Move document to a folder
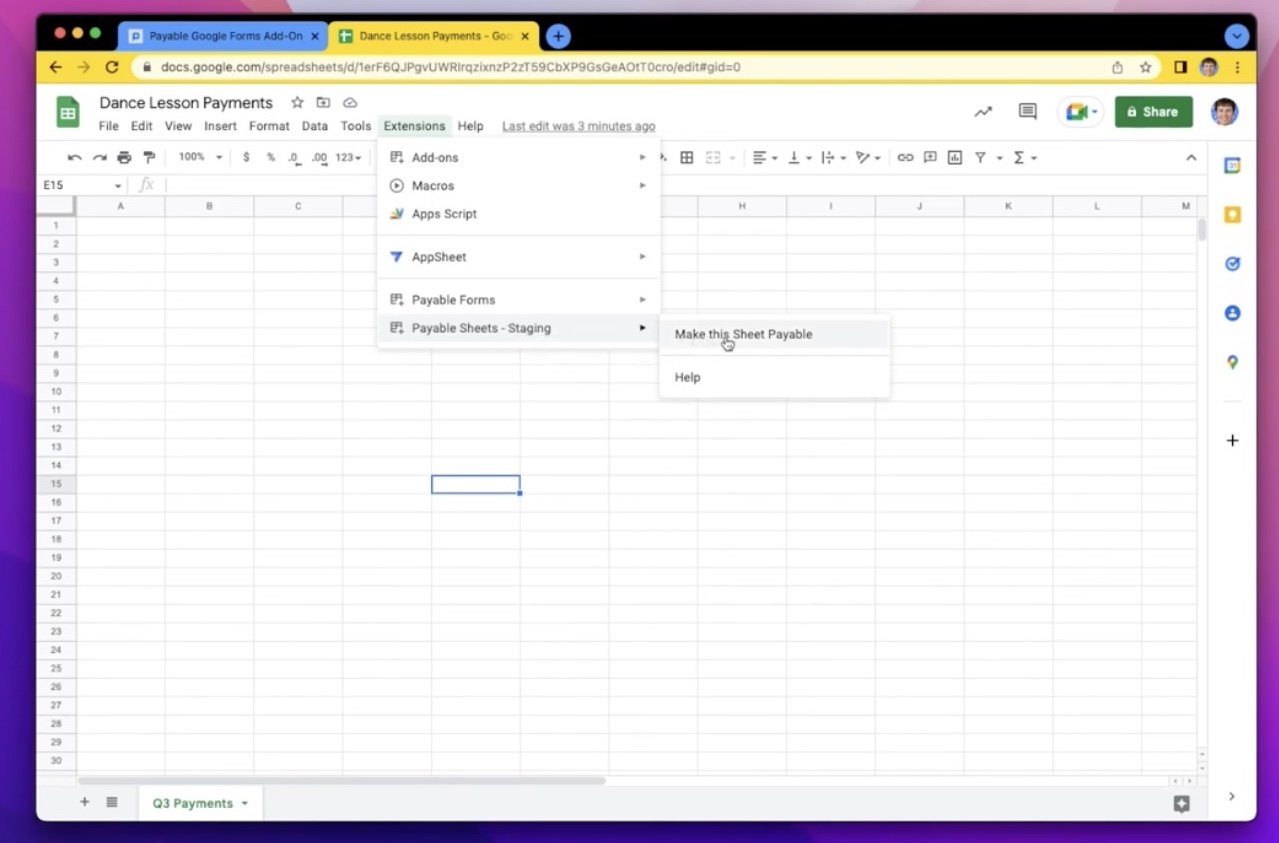1279x843 pixels. (323, 103)
